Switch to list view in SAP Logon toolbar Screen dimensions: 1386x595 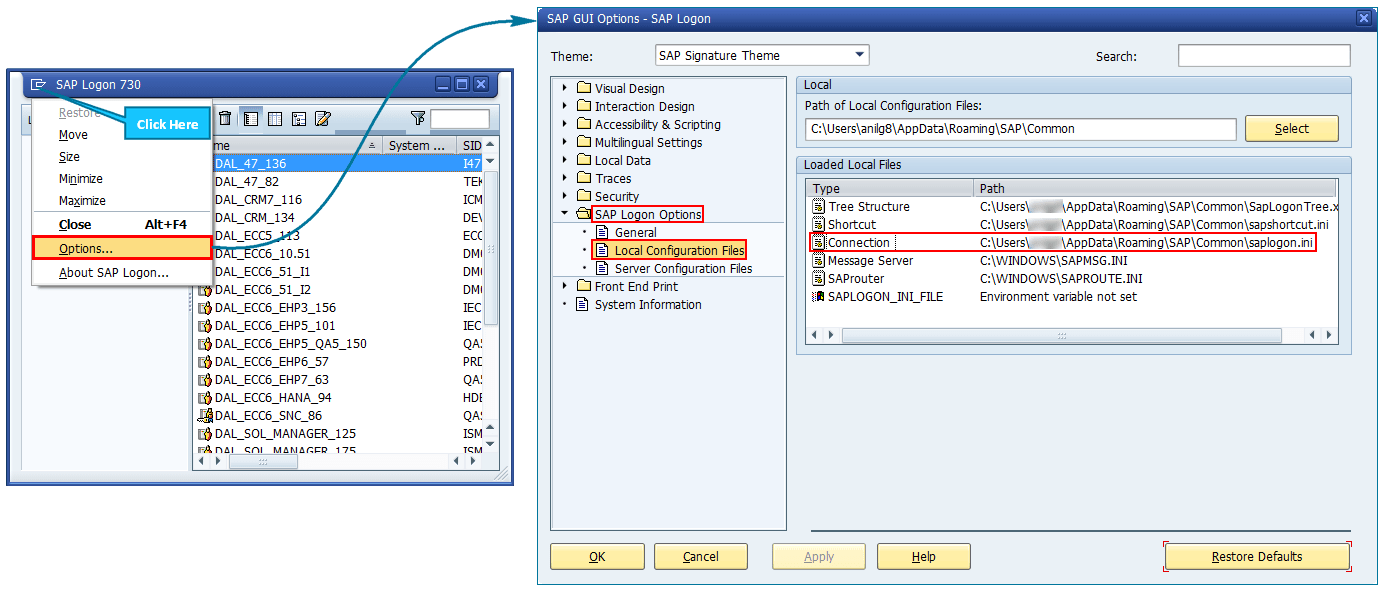(251, 117)
